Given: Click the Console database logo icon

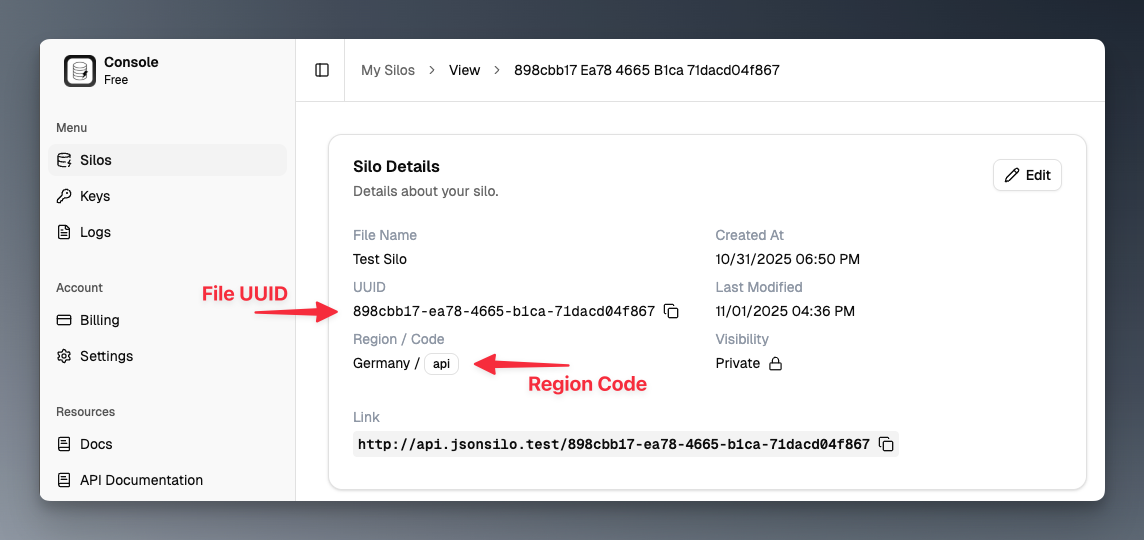Looking at the screenshot, I should [80, 71].
